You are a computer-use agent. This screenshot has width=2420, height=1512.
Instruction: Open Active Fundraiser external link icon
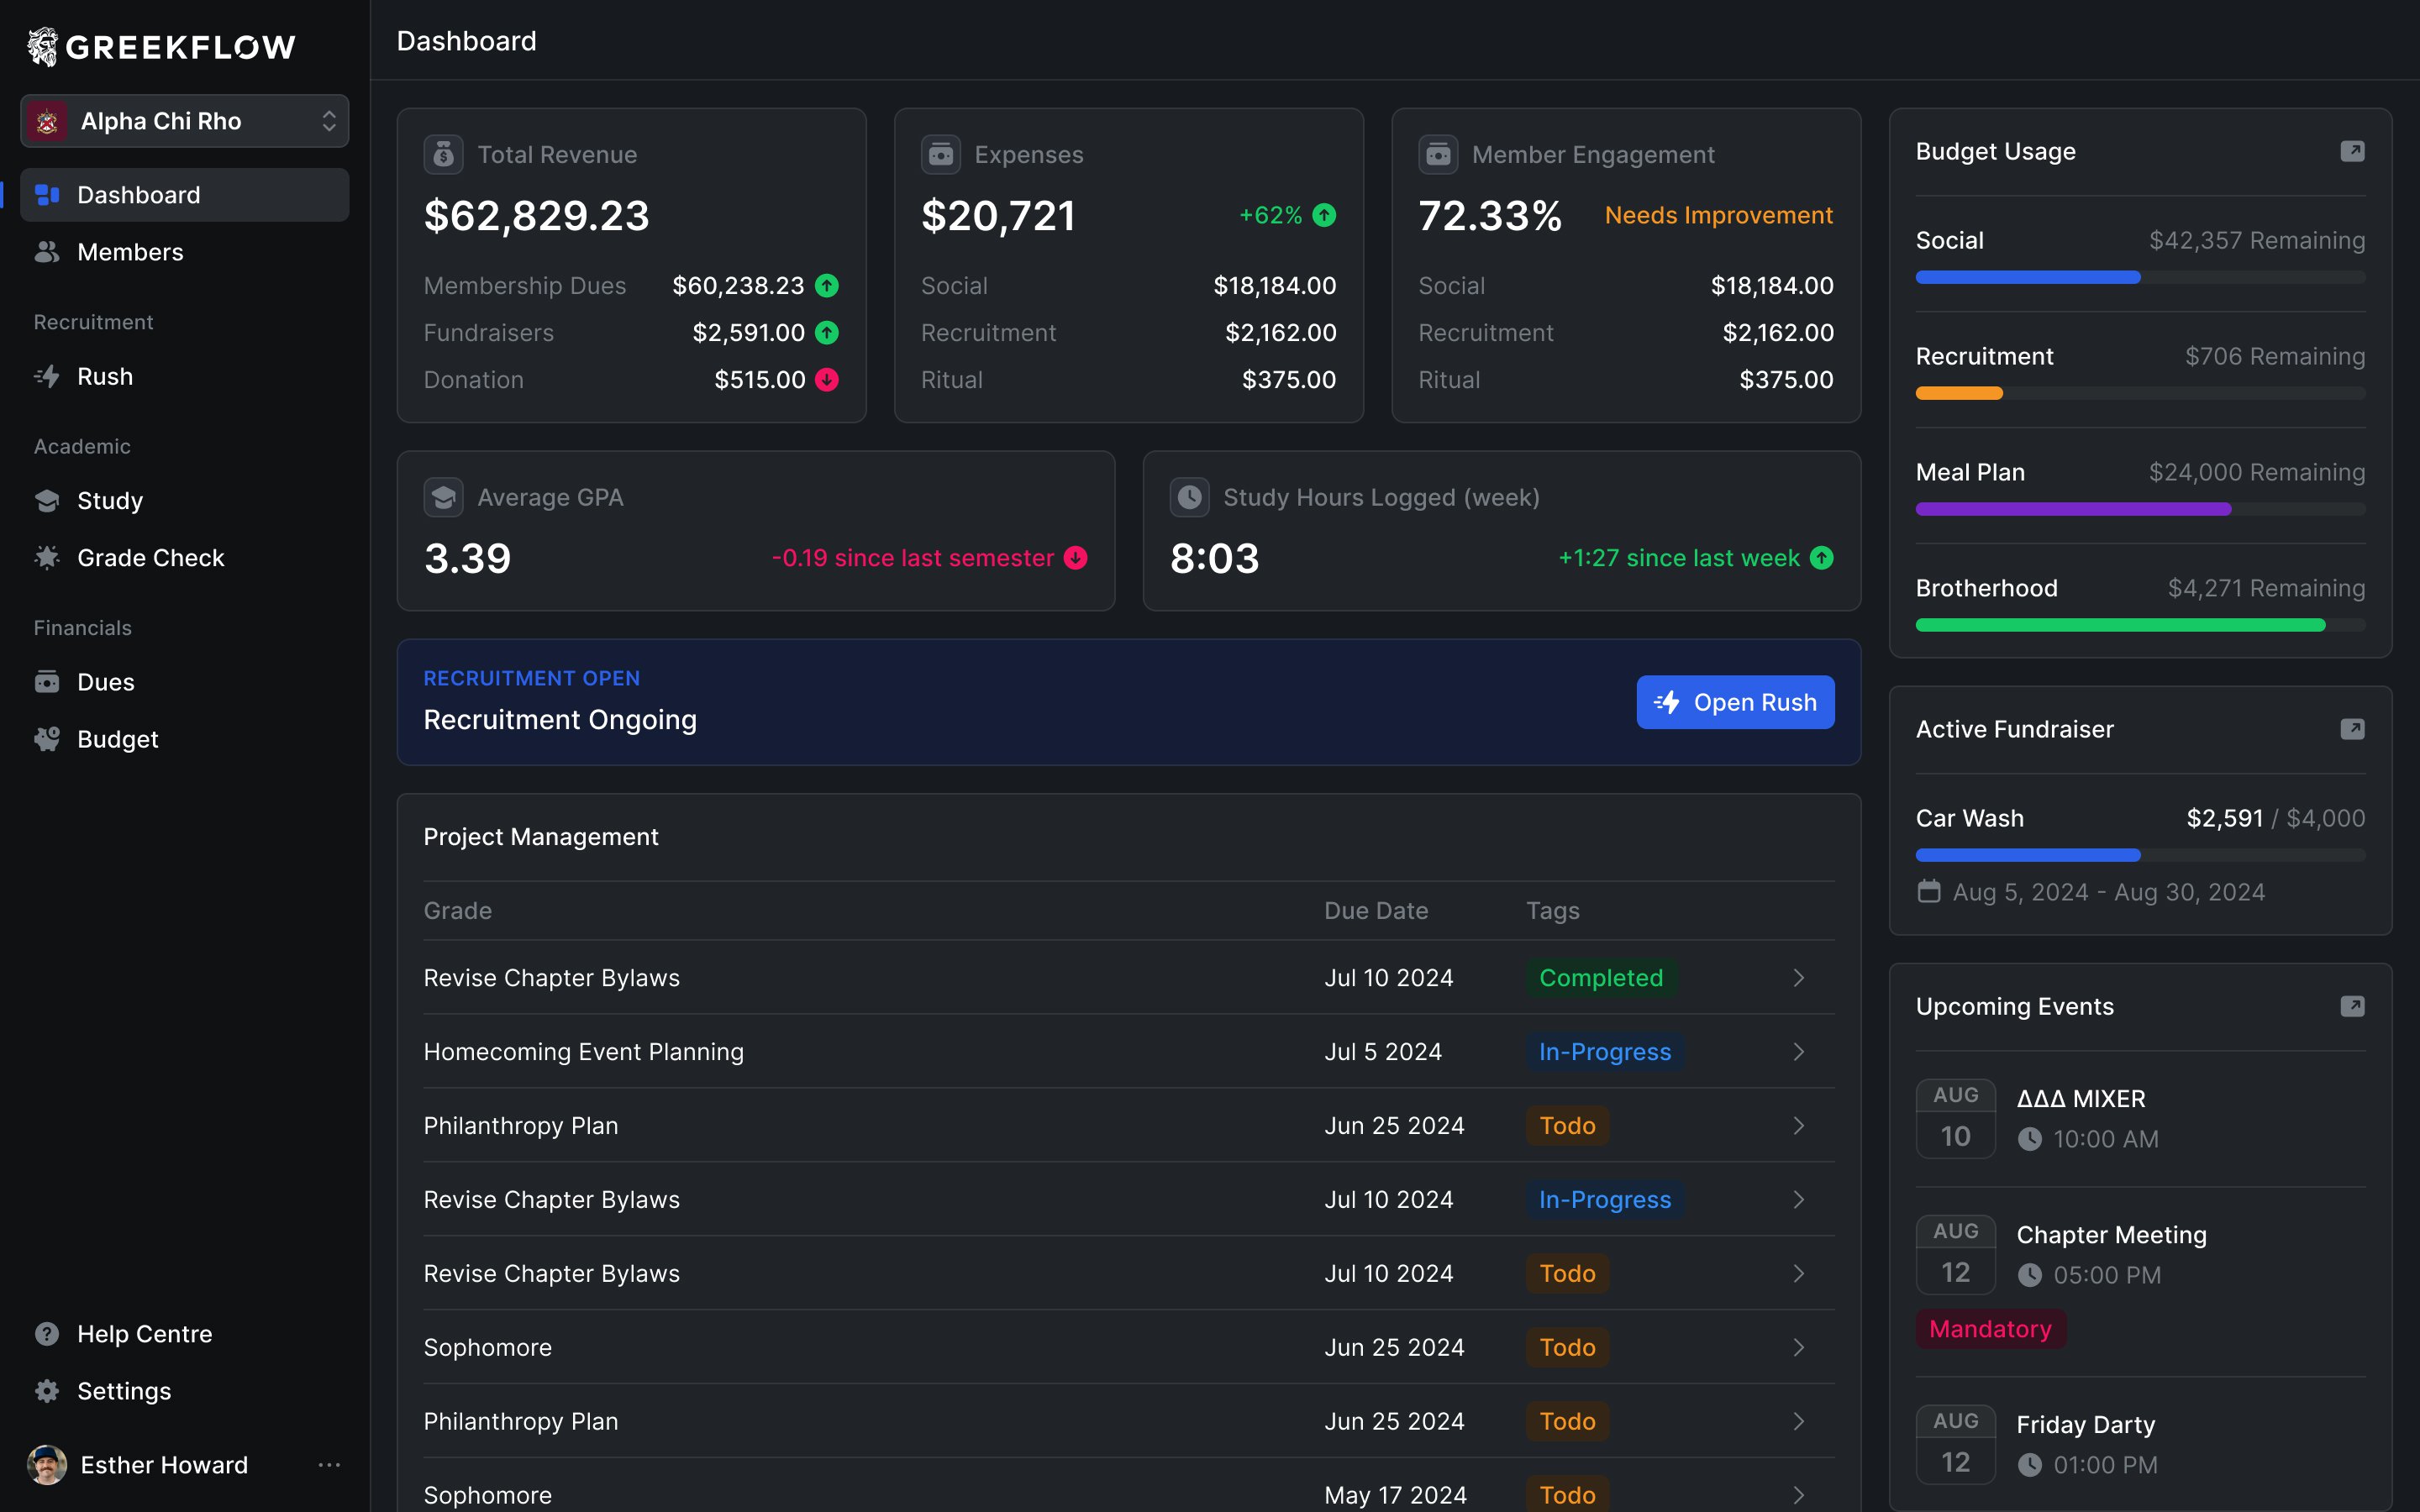click(x=2352, y=729)
